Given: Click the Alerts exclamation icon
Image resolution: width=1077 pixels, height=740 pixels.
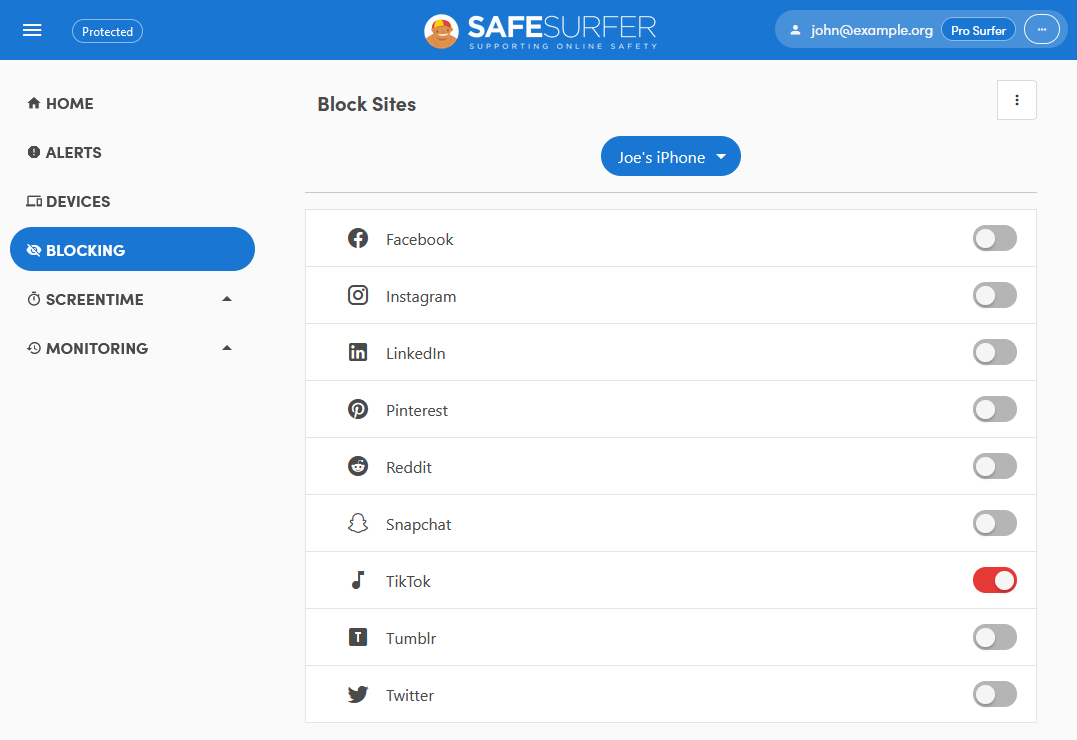Looking at the screenshot, I should coord(34,152).
